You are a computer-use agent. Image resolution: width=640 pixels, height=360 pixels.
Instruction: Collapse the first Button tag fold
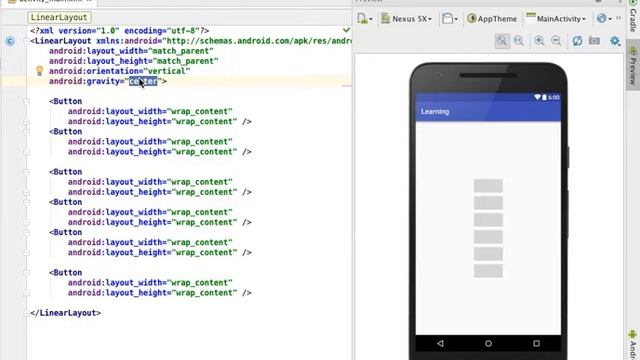[26, 101]
